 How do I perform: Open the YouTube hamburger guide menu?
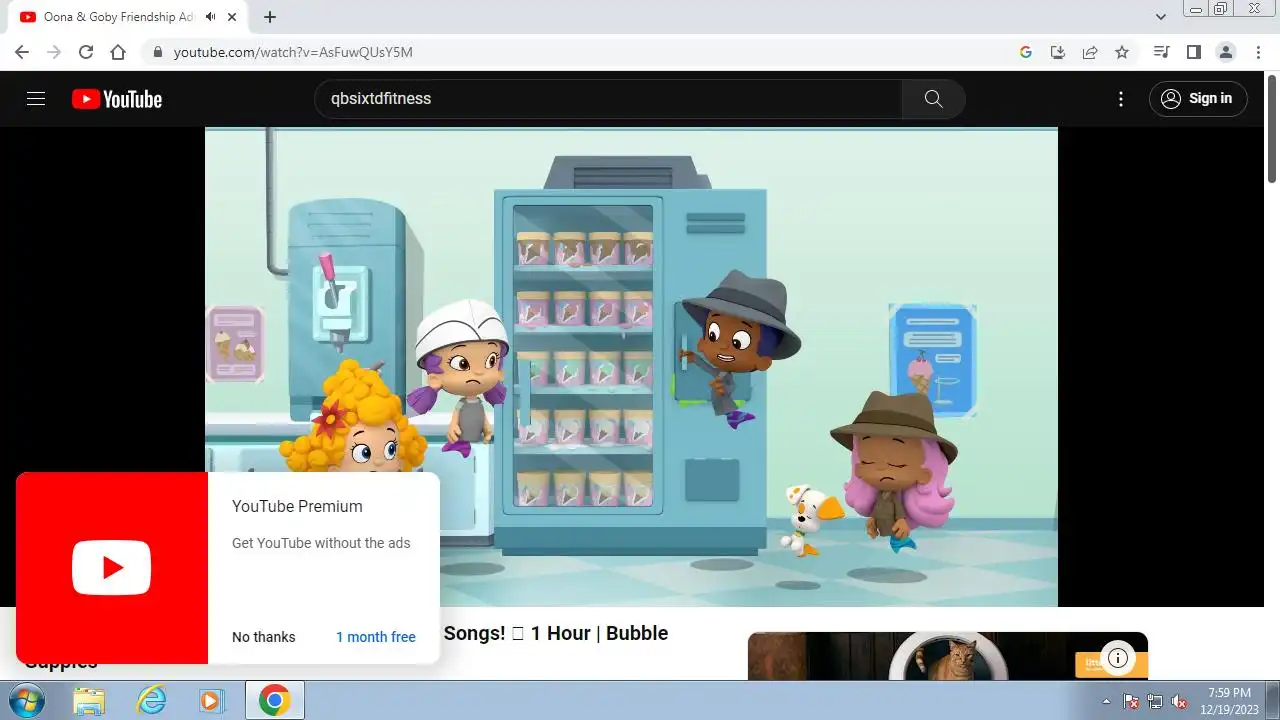[36, 99]
